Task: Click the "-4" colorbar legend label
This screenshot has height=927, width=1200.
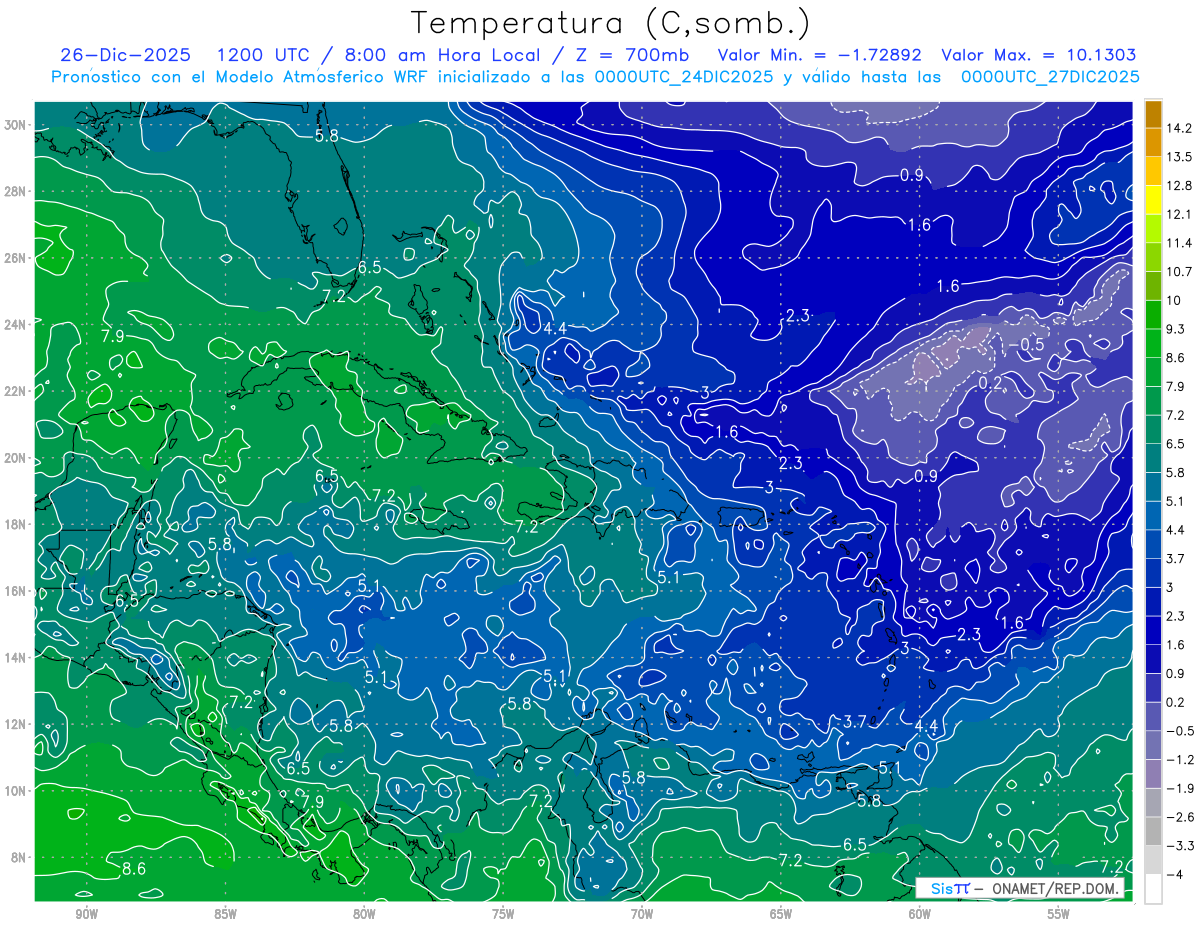Action: coord(1177,874)
